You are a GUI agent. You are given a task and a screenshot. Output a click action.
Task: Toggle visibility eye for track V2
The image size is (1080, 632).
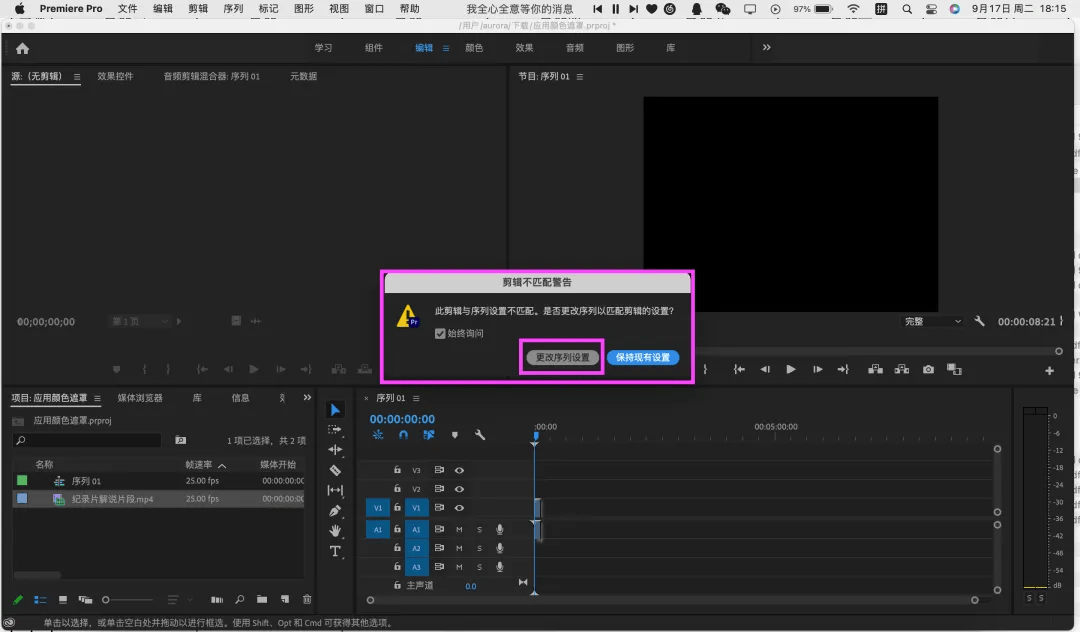point(459,489)
